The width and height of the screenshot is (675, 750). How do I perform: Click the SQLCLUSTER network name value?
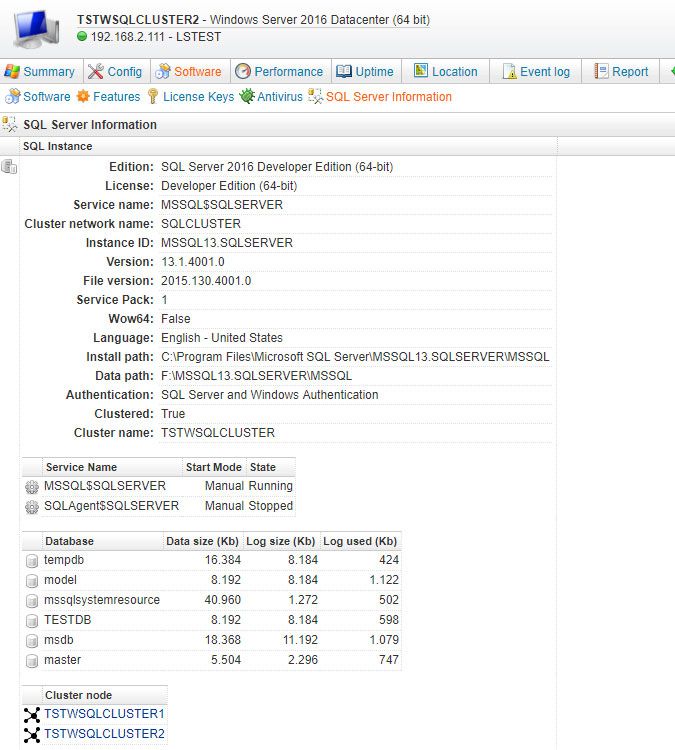point(201,224)
